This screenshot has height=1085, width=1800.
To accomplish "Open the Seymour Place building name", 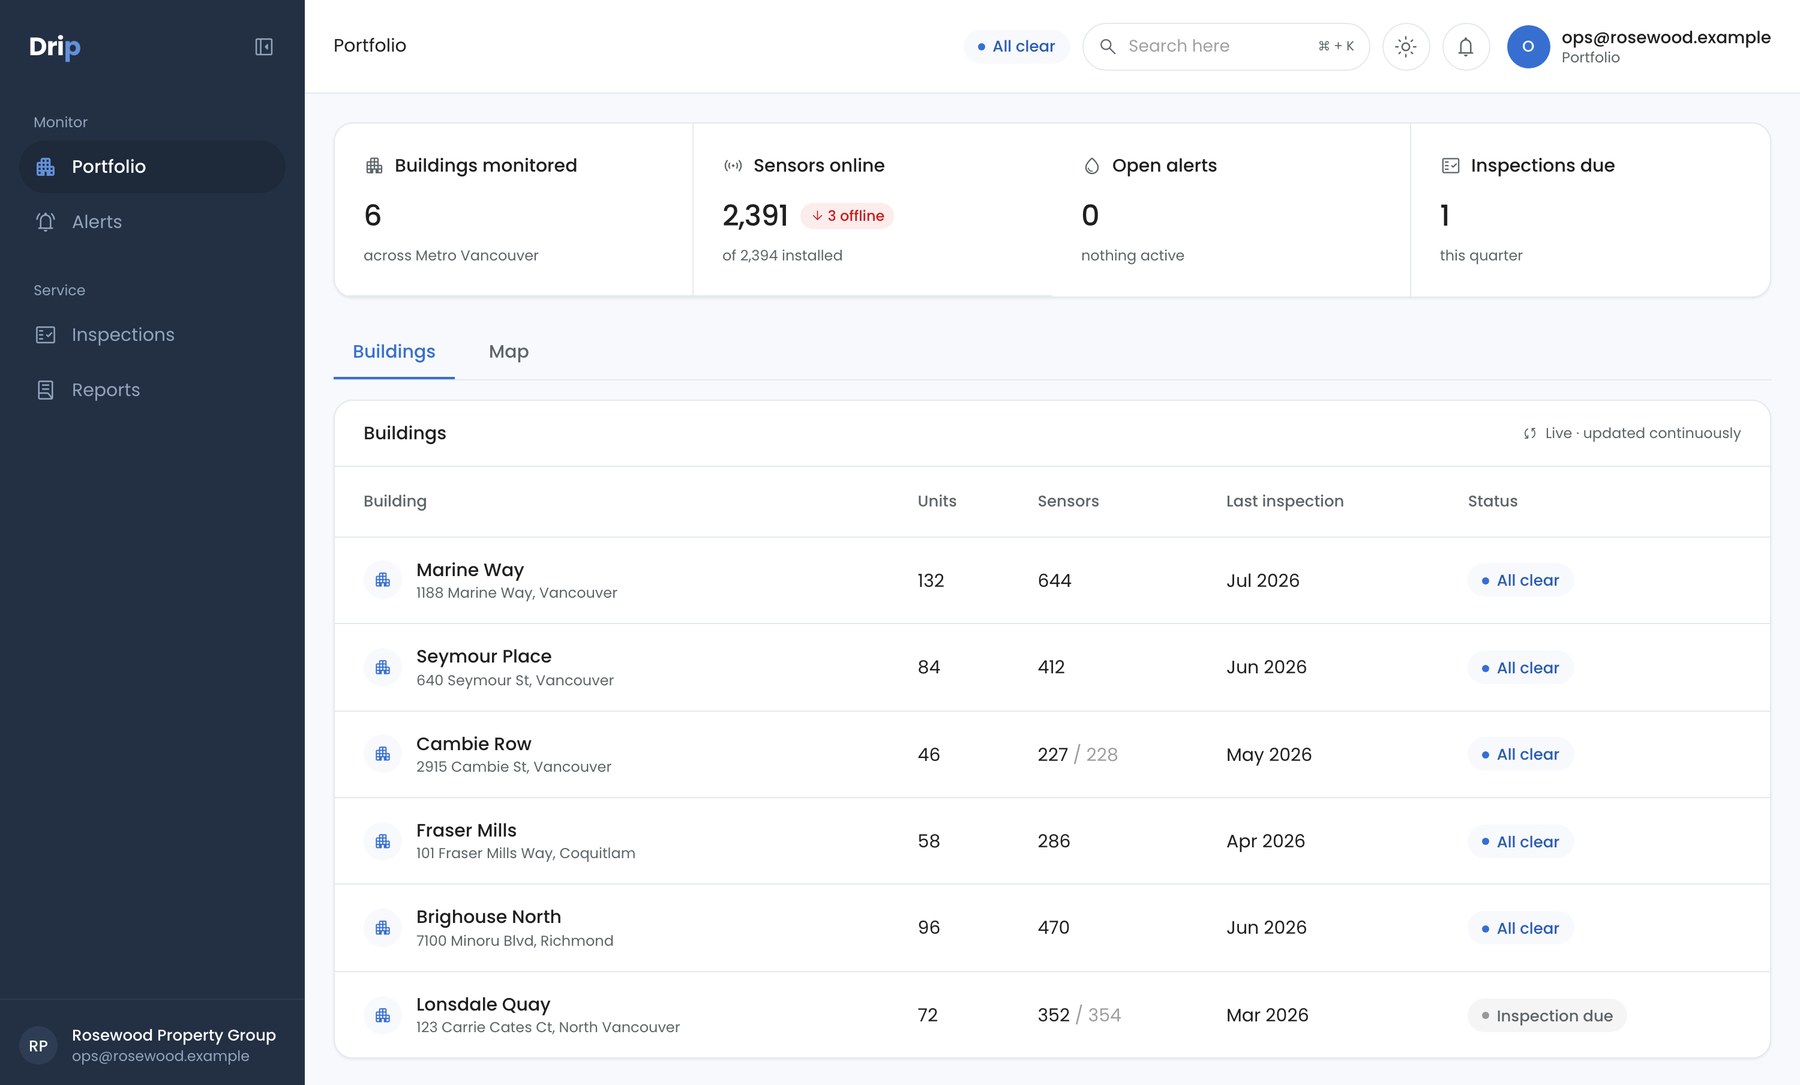I will tap(484, 657).
